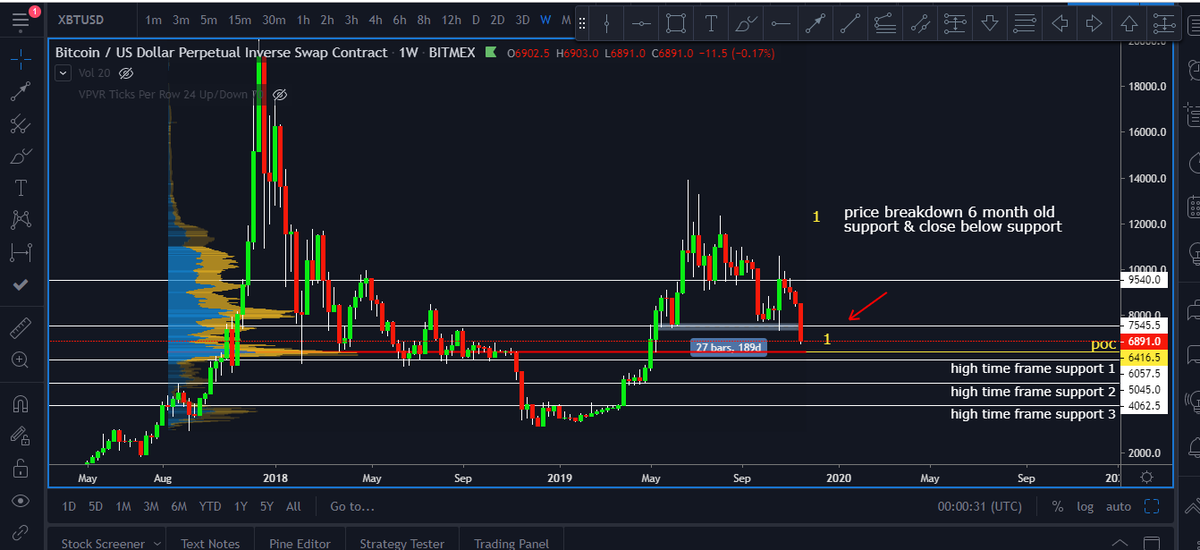This screenshot has height=550, width=1200.
Task: Open the patterns tool in left sidebar
Action: click(21, 220)
